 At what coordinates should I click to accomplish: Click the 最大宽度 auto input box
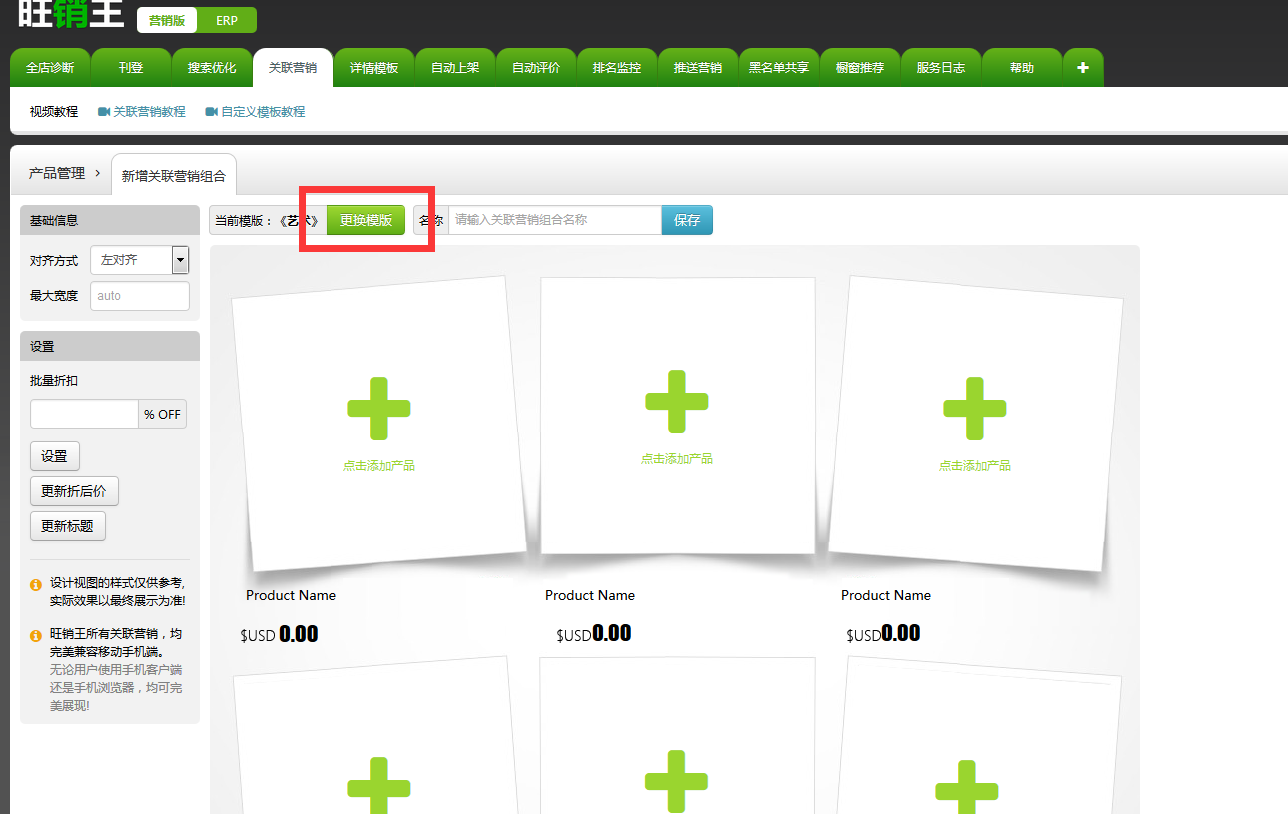(139, 296)
